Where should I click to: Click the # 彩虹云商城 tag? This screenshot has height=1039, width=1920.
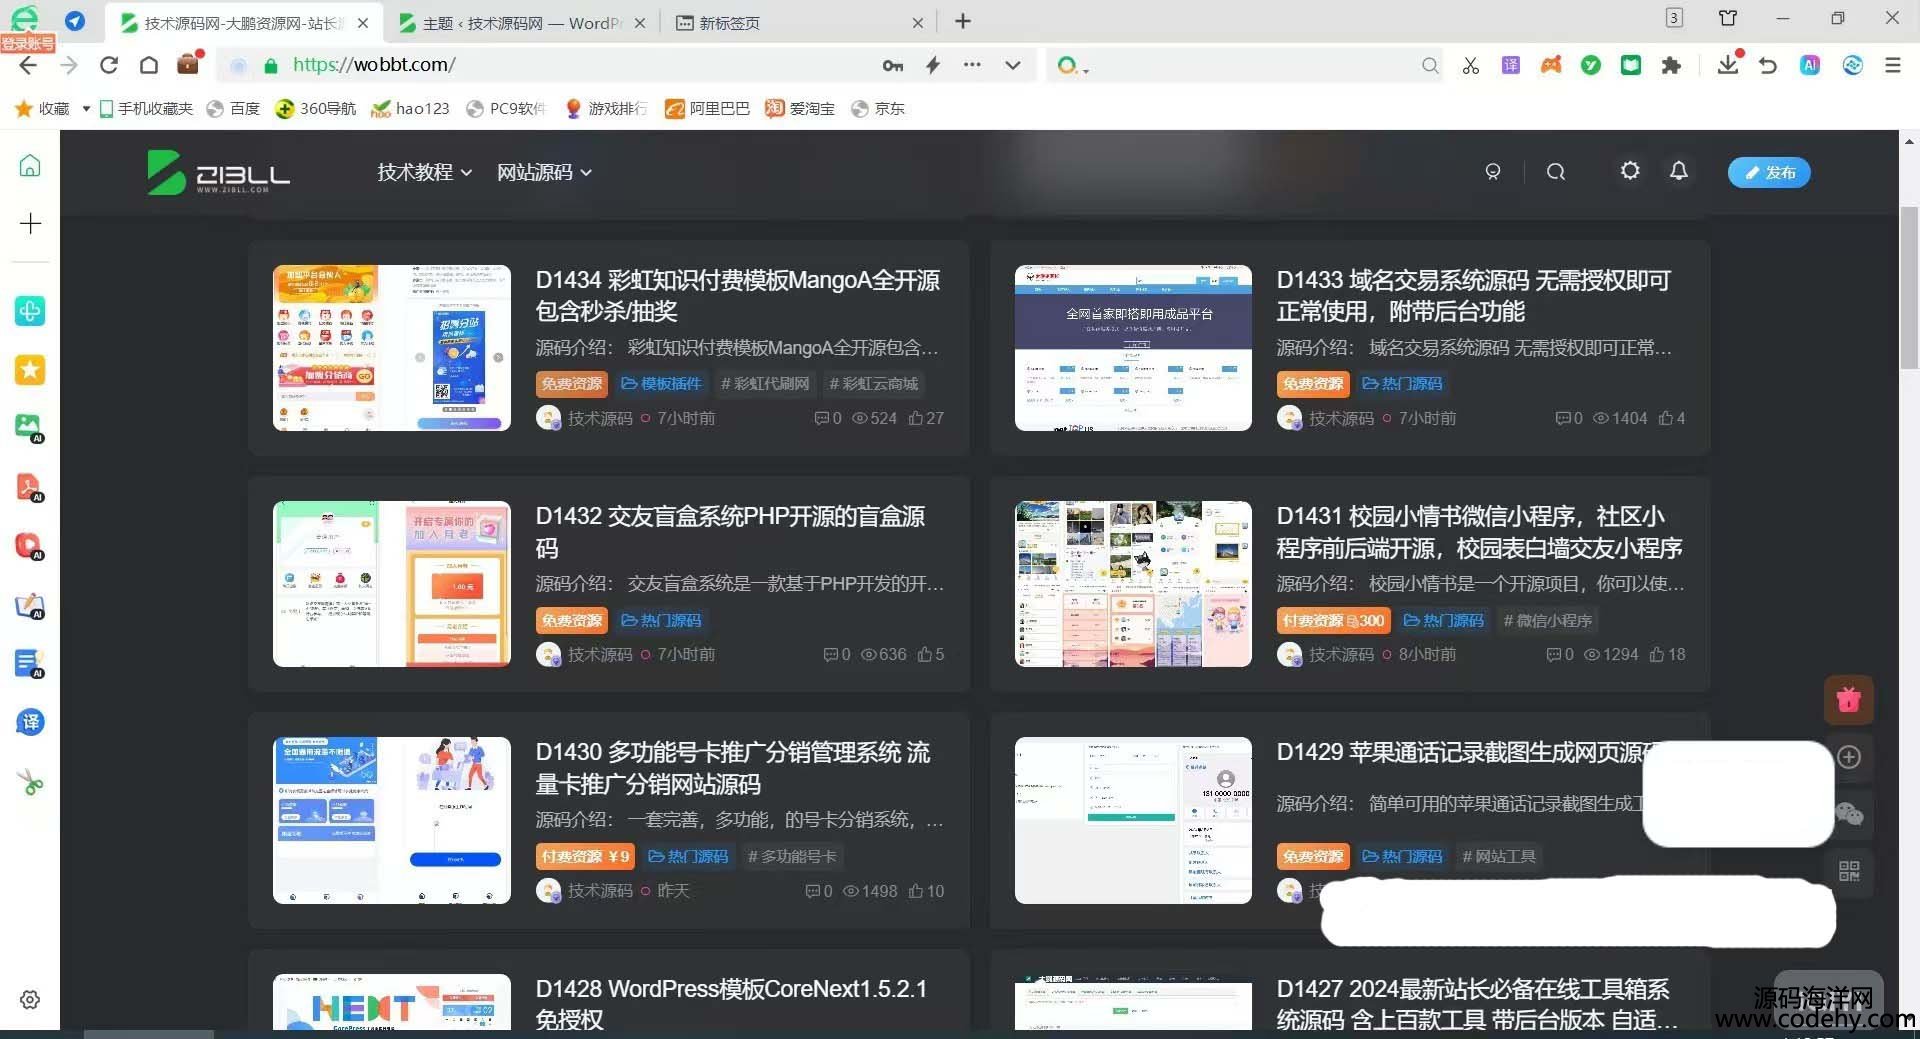873,383
